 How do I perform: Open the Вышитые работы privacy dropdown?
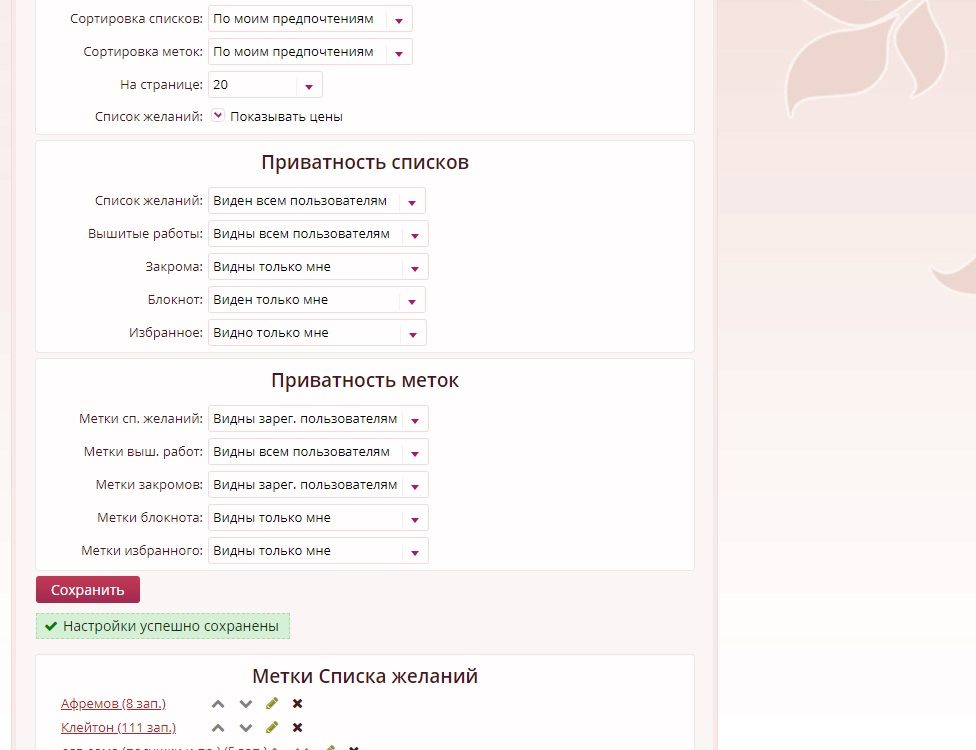coord(317,234)
